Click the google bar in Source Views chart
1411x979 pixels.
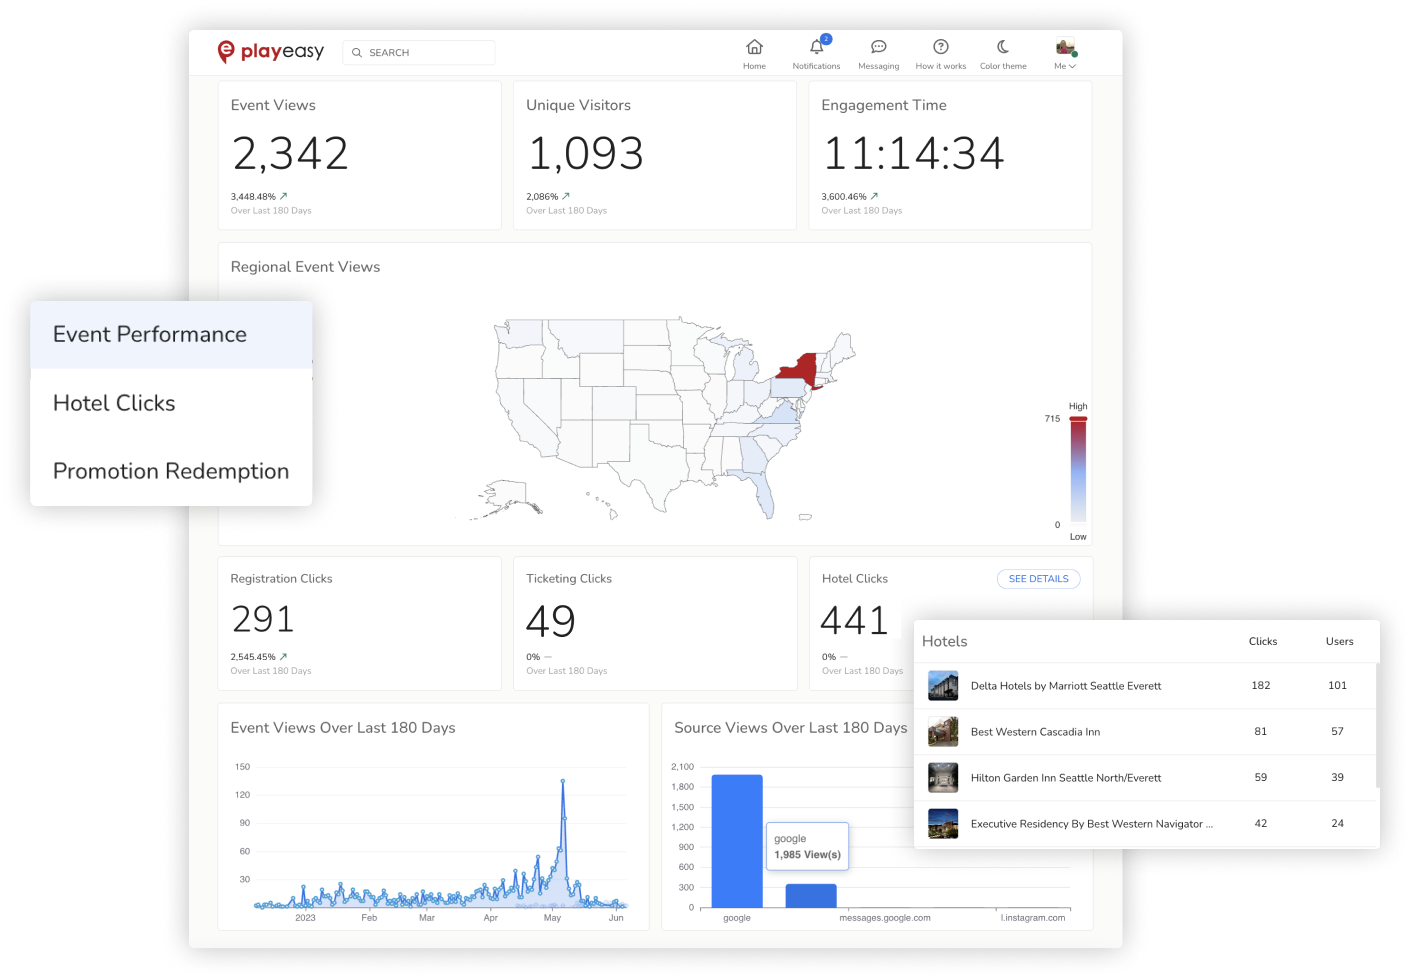click(x=737, y=841)
